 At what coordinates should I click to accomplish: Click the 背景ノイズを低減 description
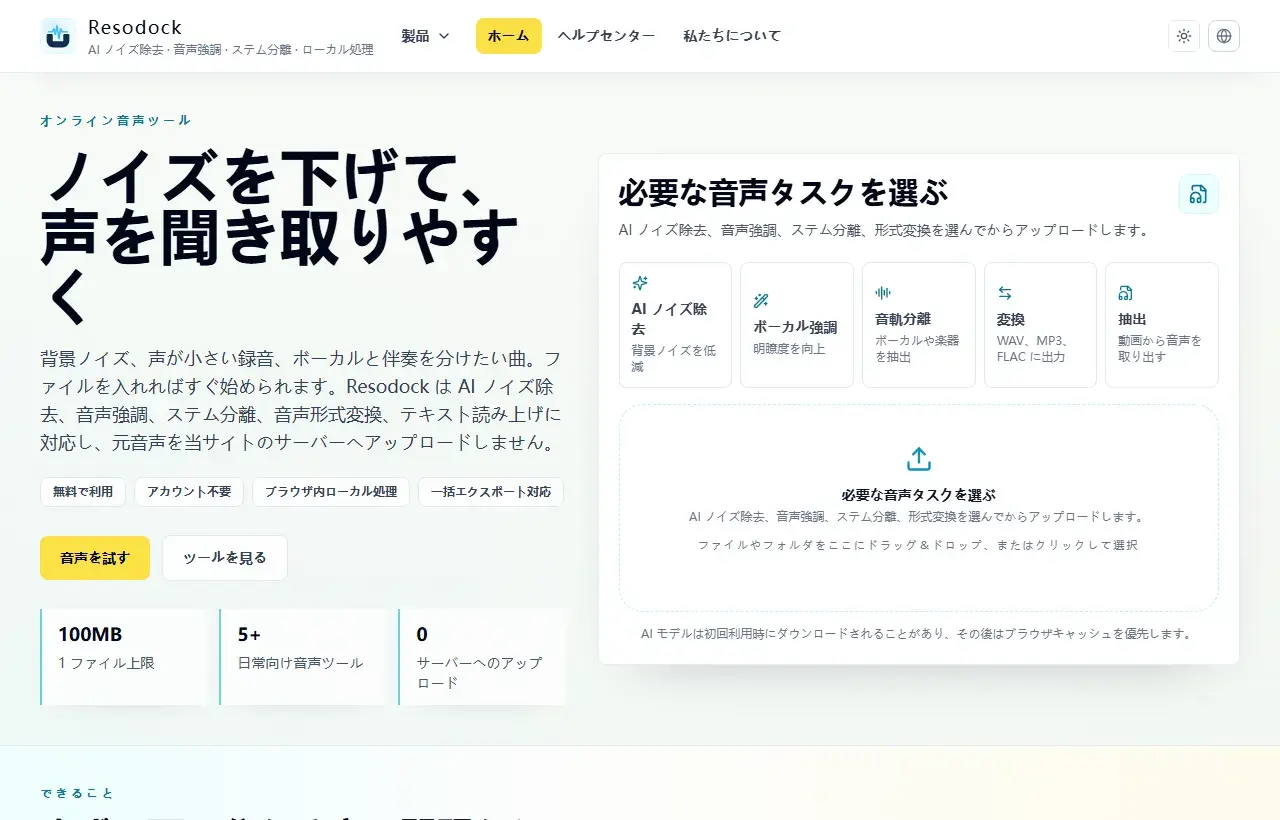(674, 359)
